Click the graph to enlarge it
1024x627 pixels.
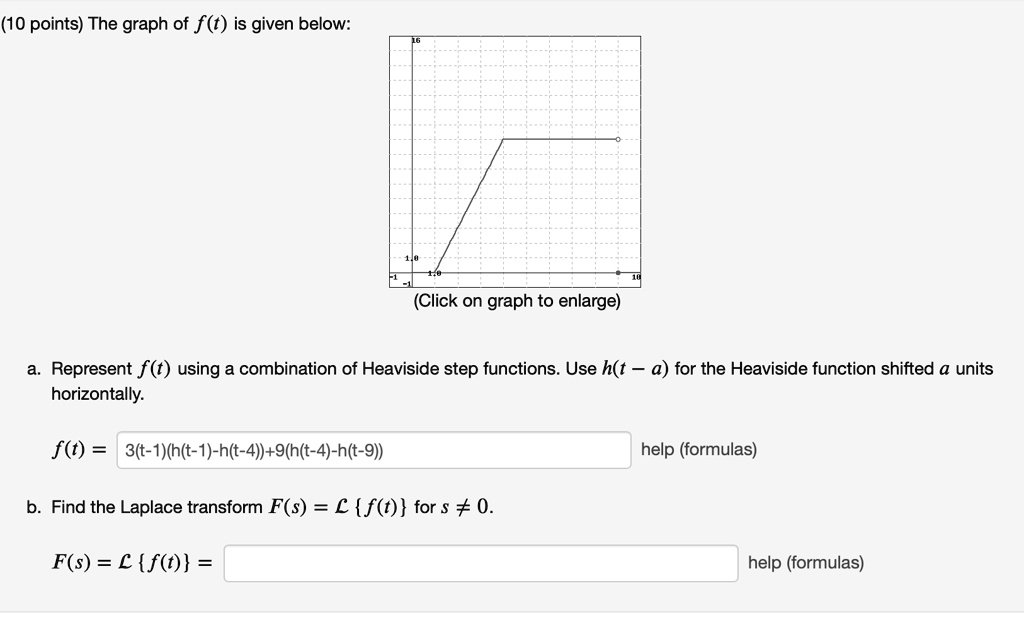point(514,160)
